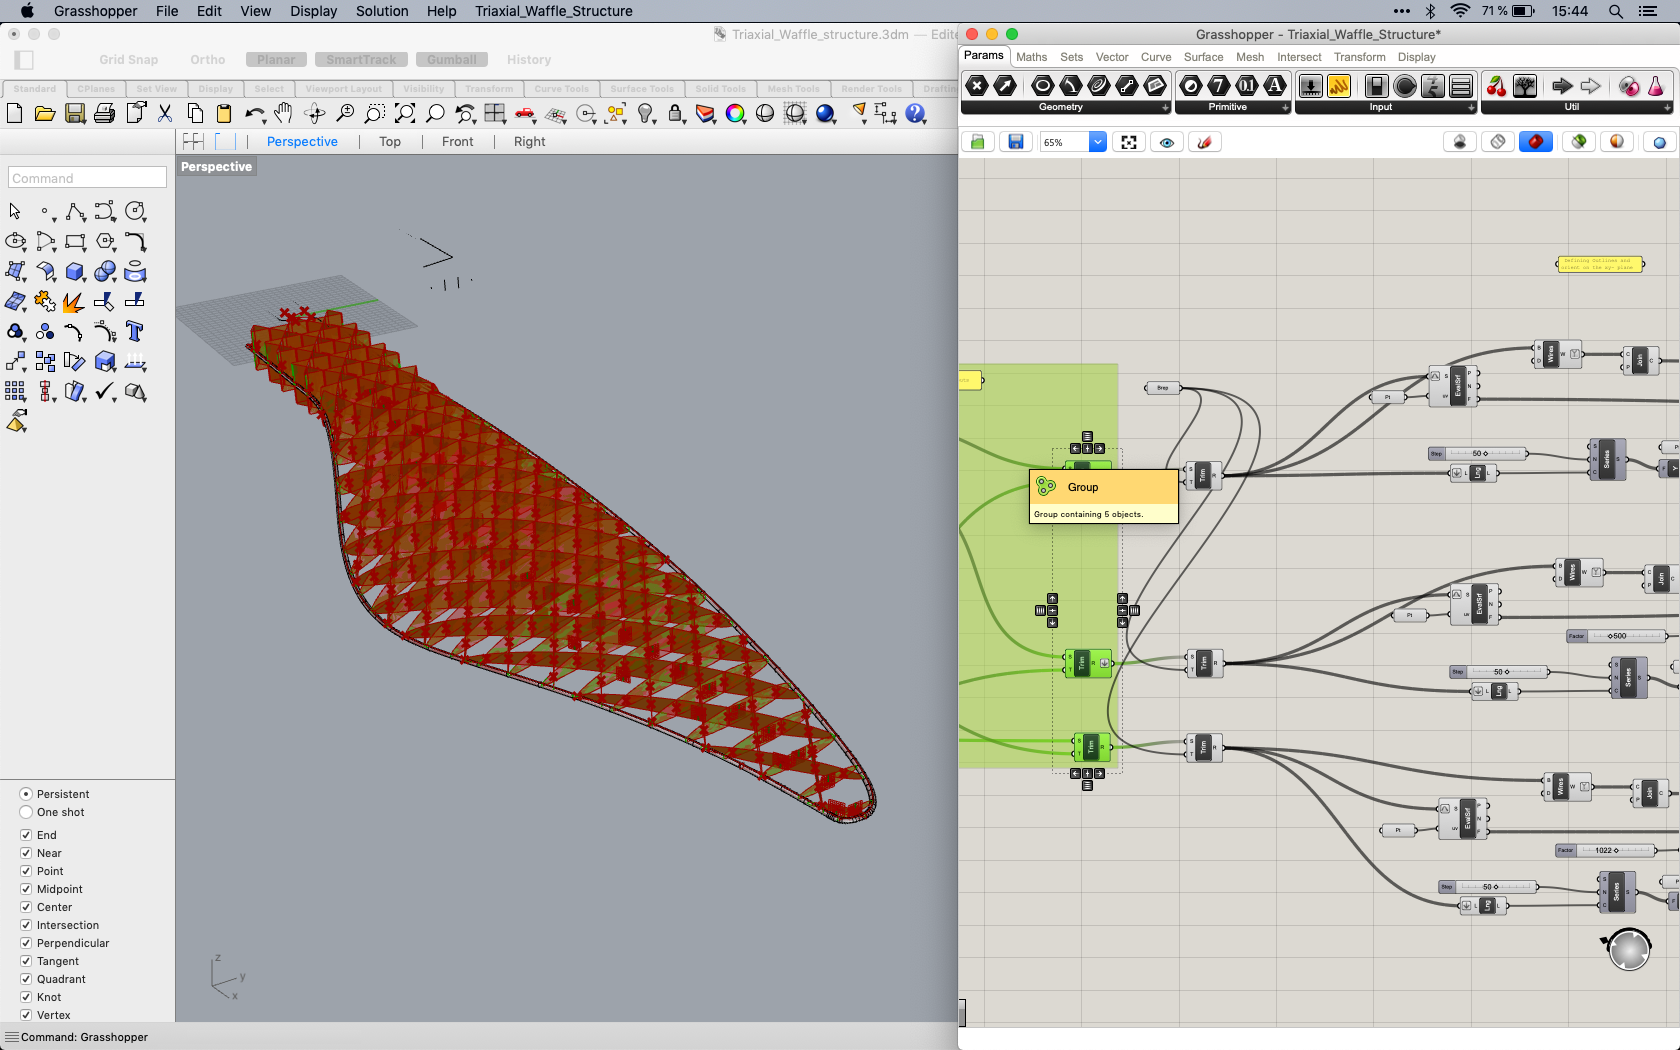This screenshot has height=1050, width=1680.
Task: Click the light bulb Hide objects icon
Action: click(x=646, y=114)
